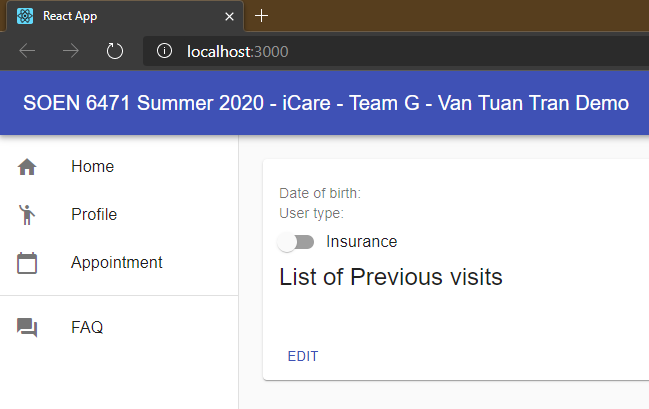649x409 pixels.
Task: Click the Profile person icon
Action: pyautogui.click(x=27, y=215)
